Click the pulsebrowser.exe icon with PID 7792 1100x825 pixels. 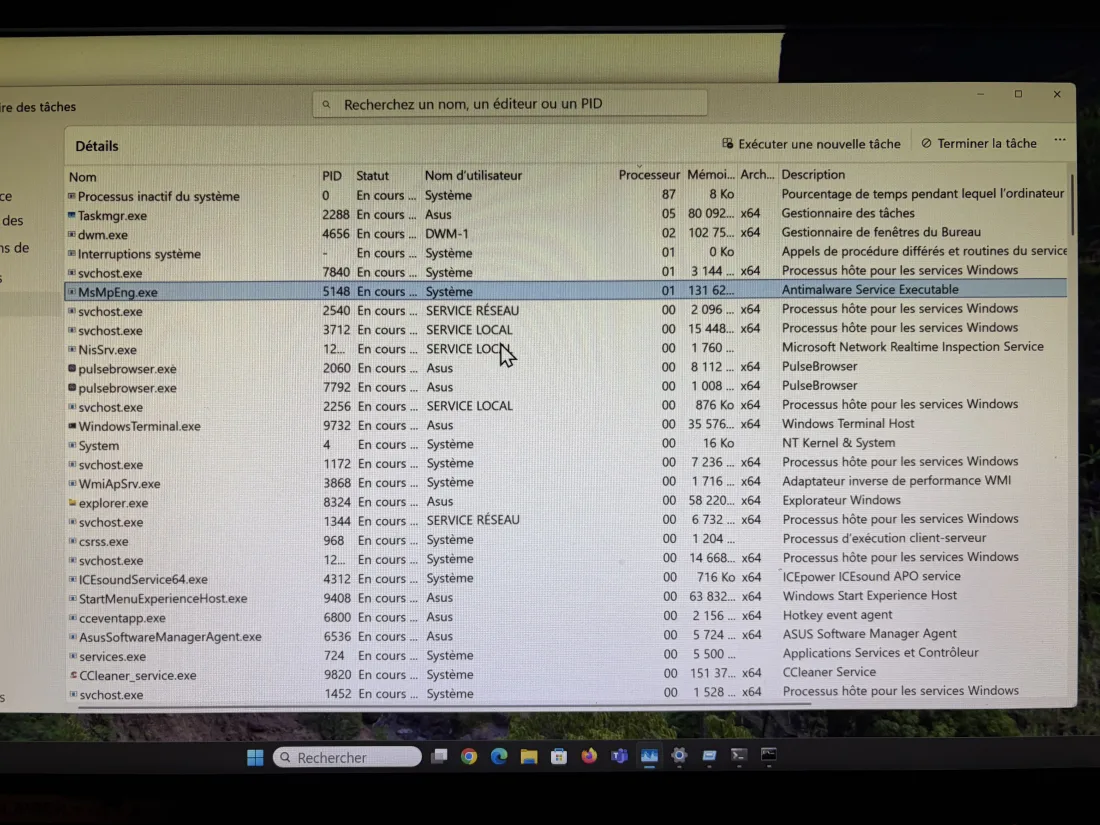point(72,387)
